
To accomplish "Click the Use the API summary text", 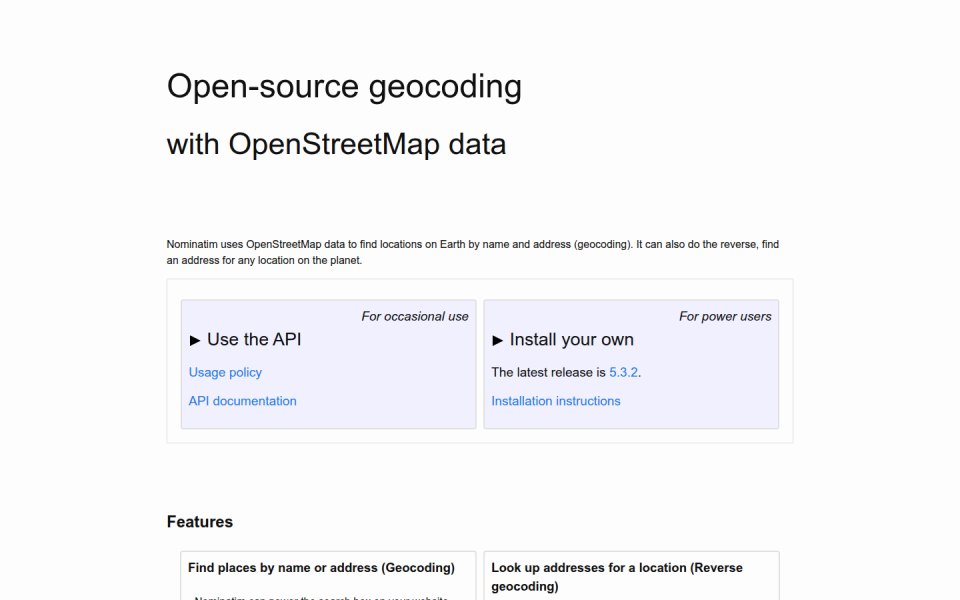I will pos(254,339).
